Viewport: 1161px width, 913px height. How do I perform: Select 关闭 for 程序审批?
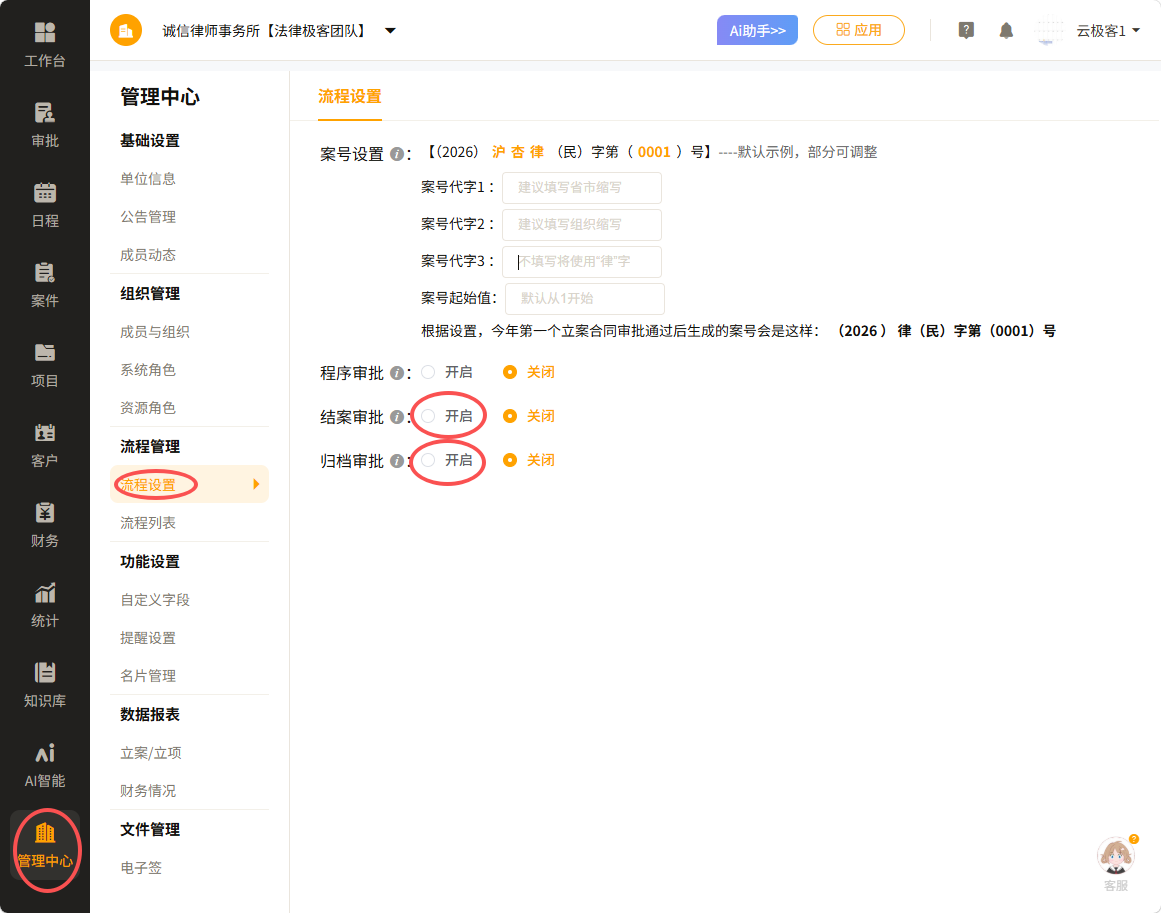509,372
